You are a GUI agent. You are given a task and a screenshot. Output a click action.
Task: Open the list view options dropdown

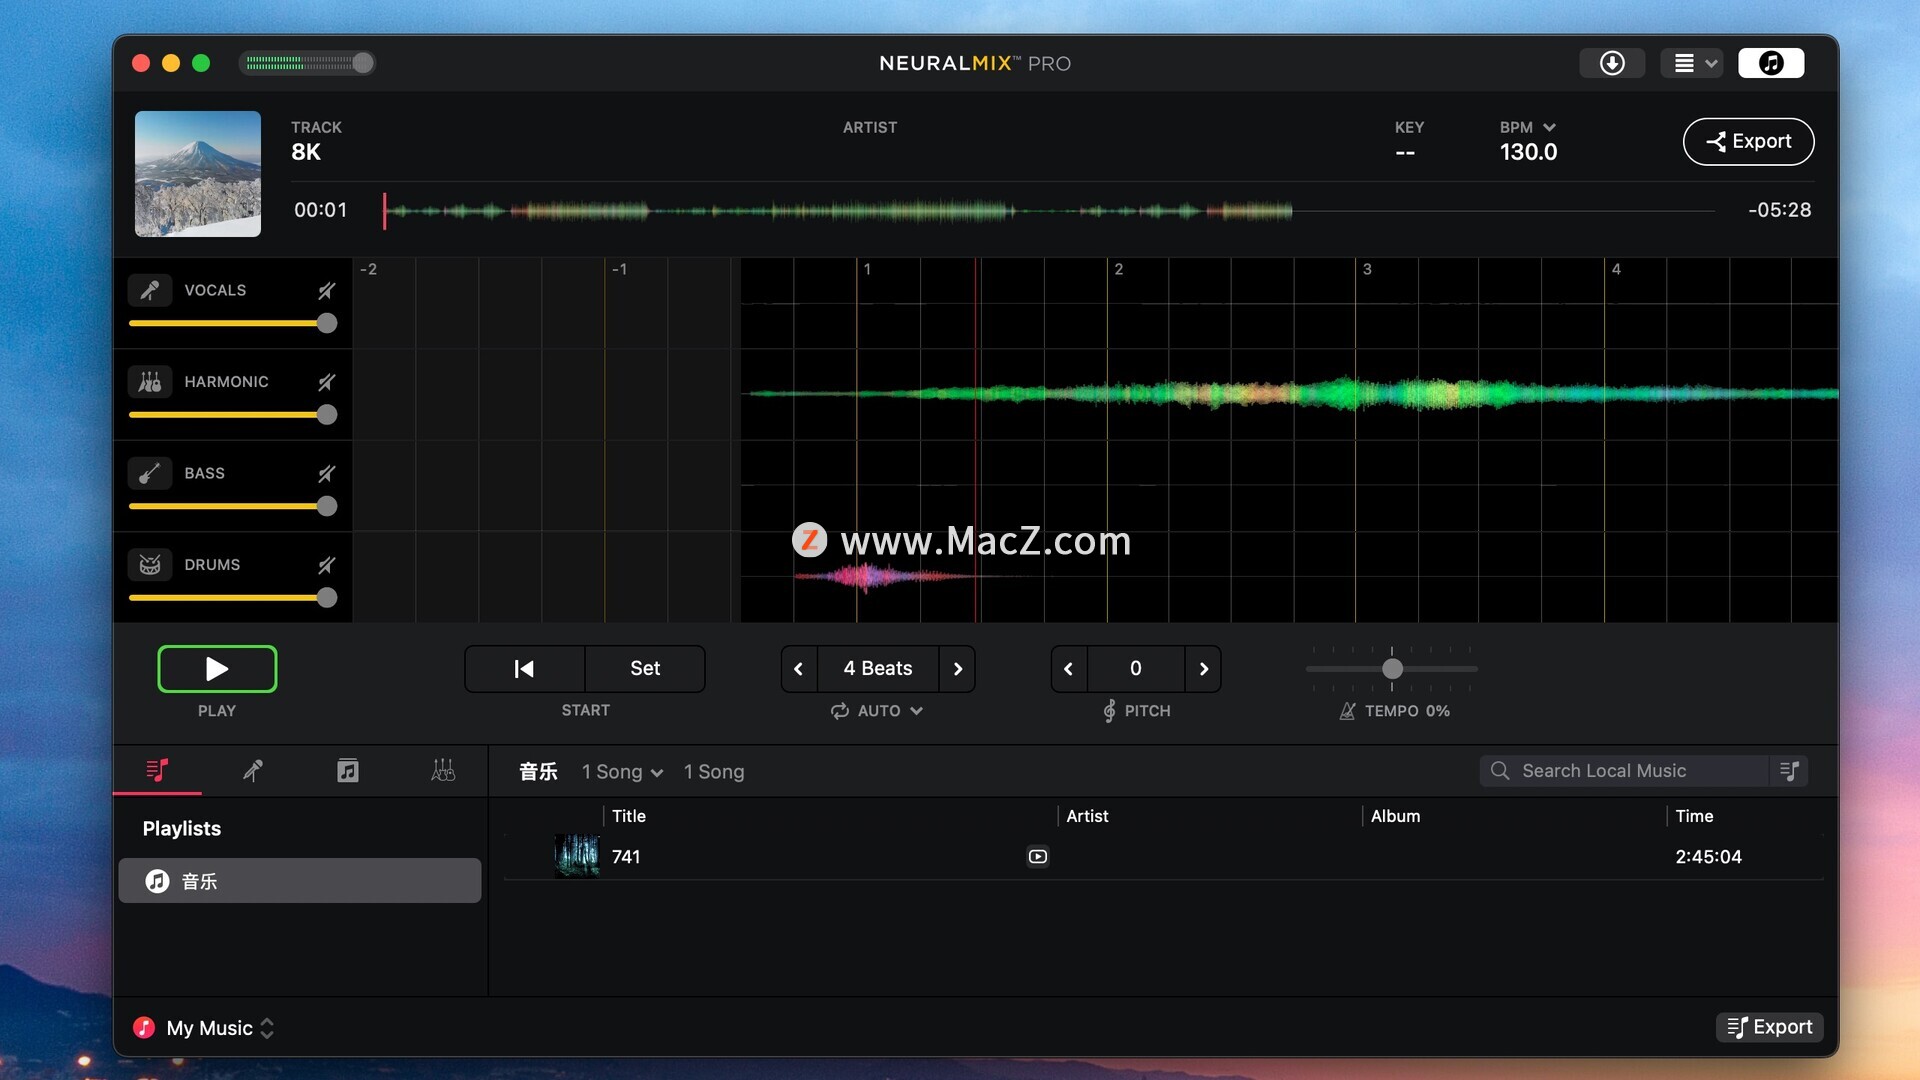[1692, 63]
